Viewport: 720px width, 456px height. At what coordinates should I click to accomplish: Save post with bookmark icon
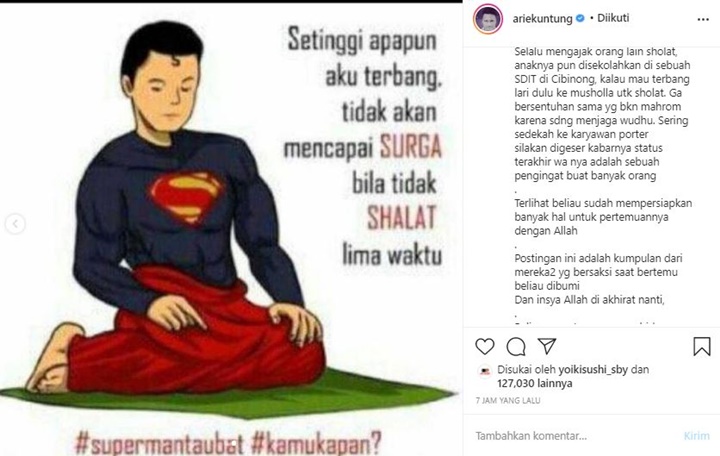click(x=702, y=347)
